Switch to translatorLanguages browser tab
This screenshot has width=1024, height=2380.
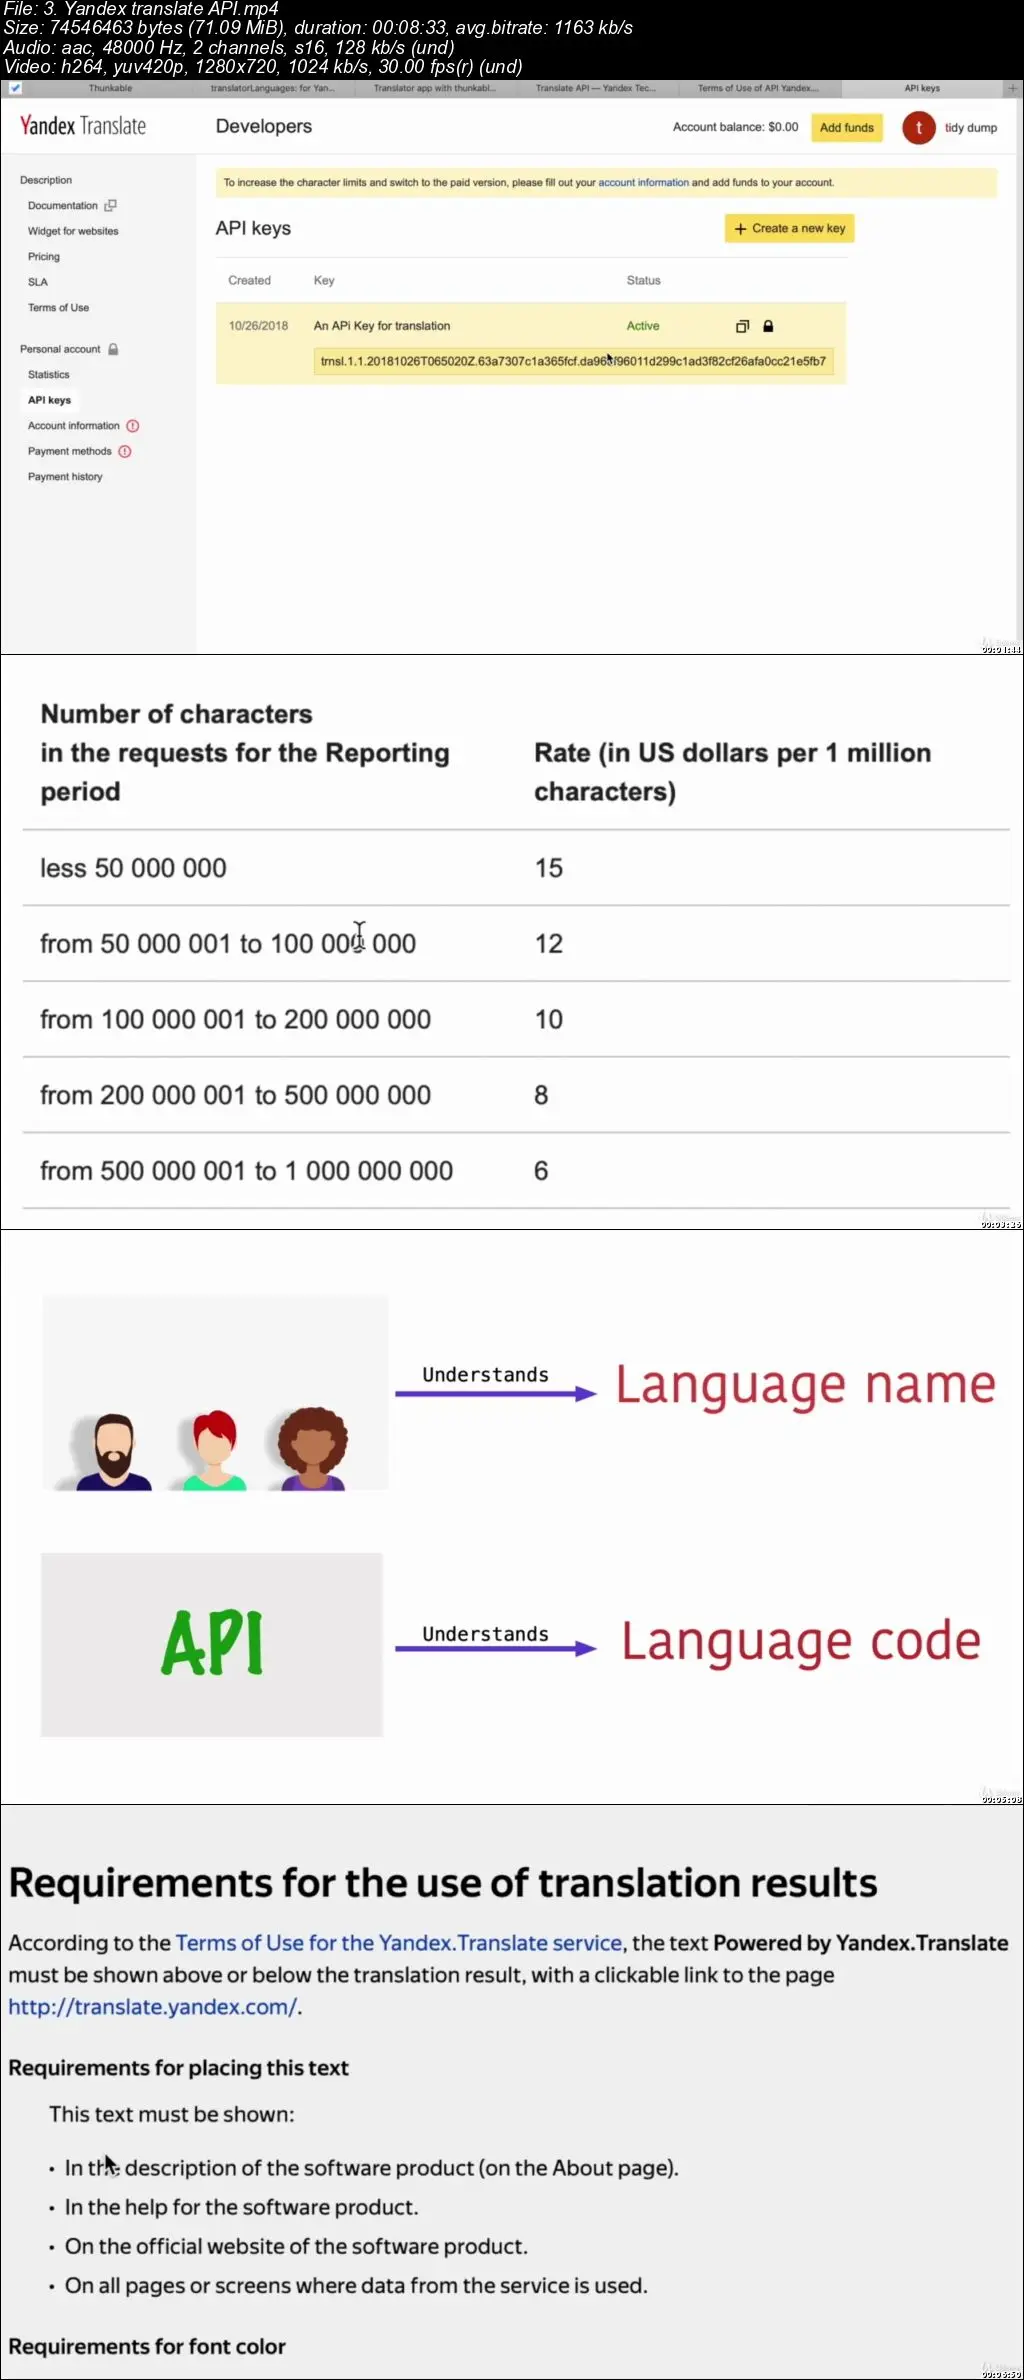point(273,88)
